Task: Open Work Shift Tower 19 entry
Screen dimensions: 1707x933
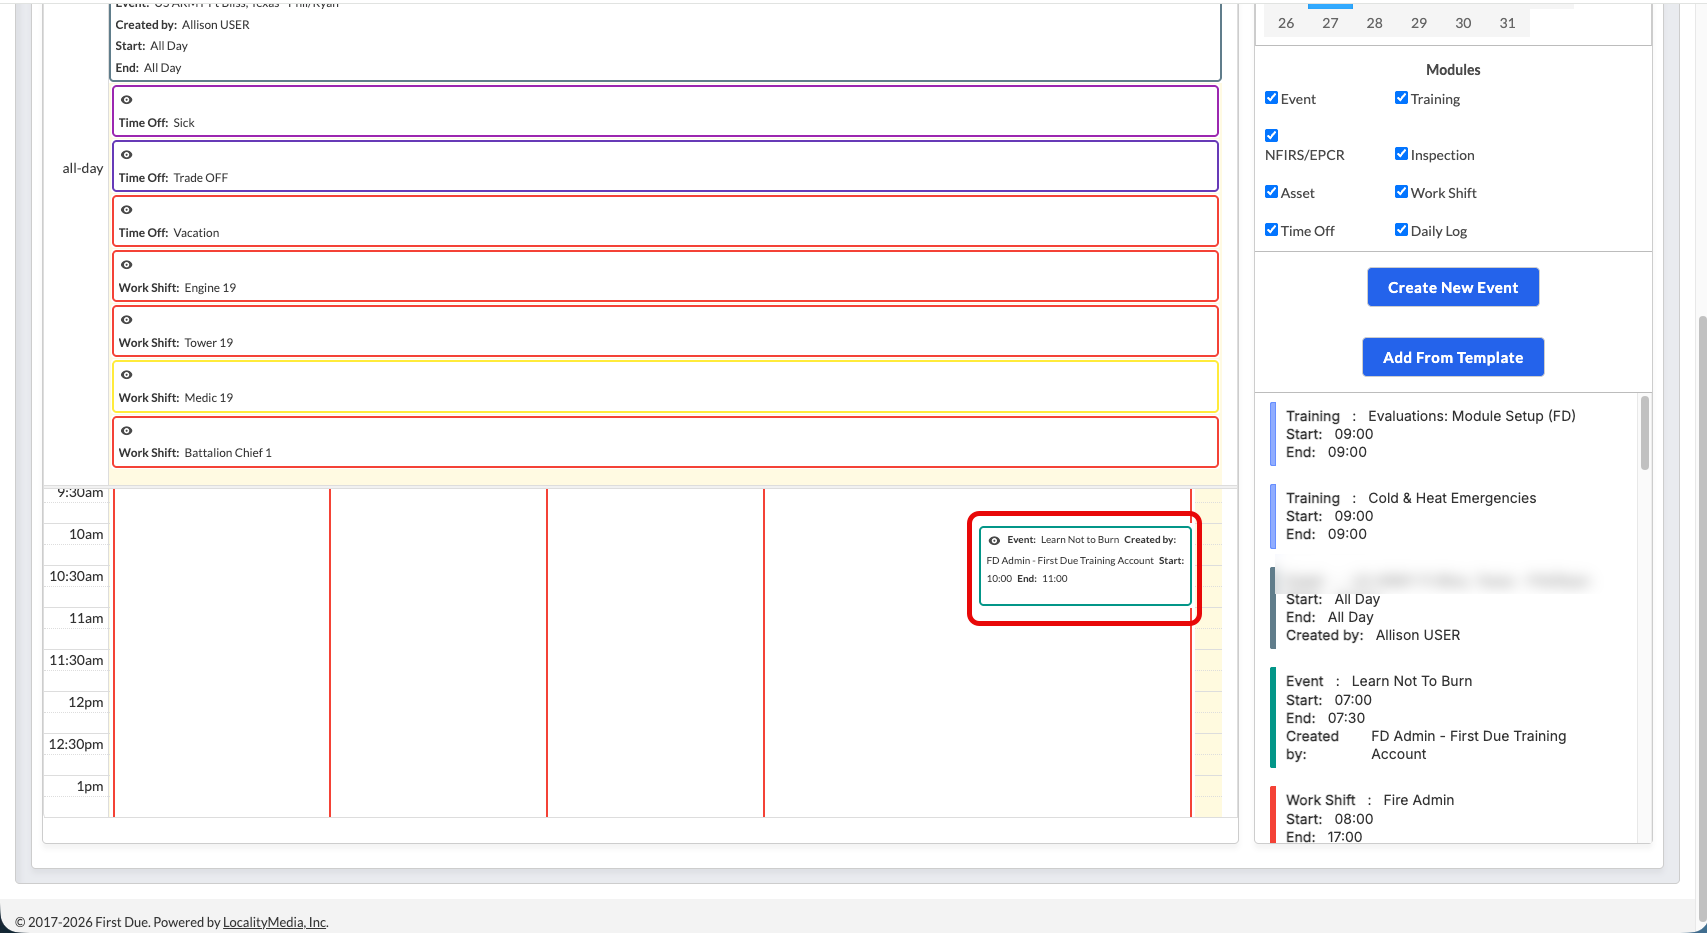Action: pos(665,331)
